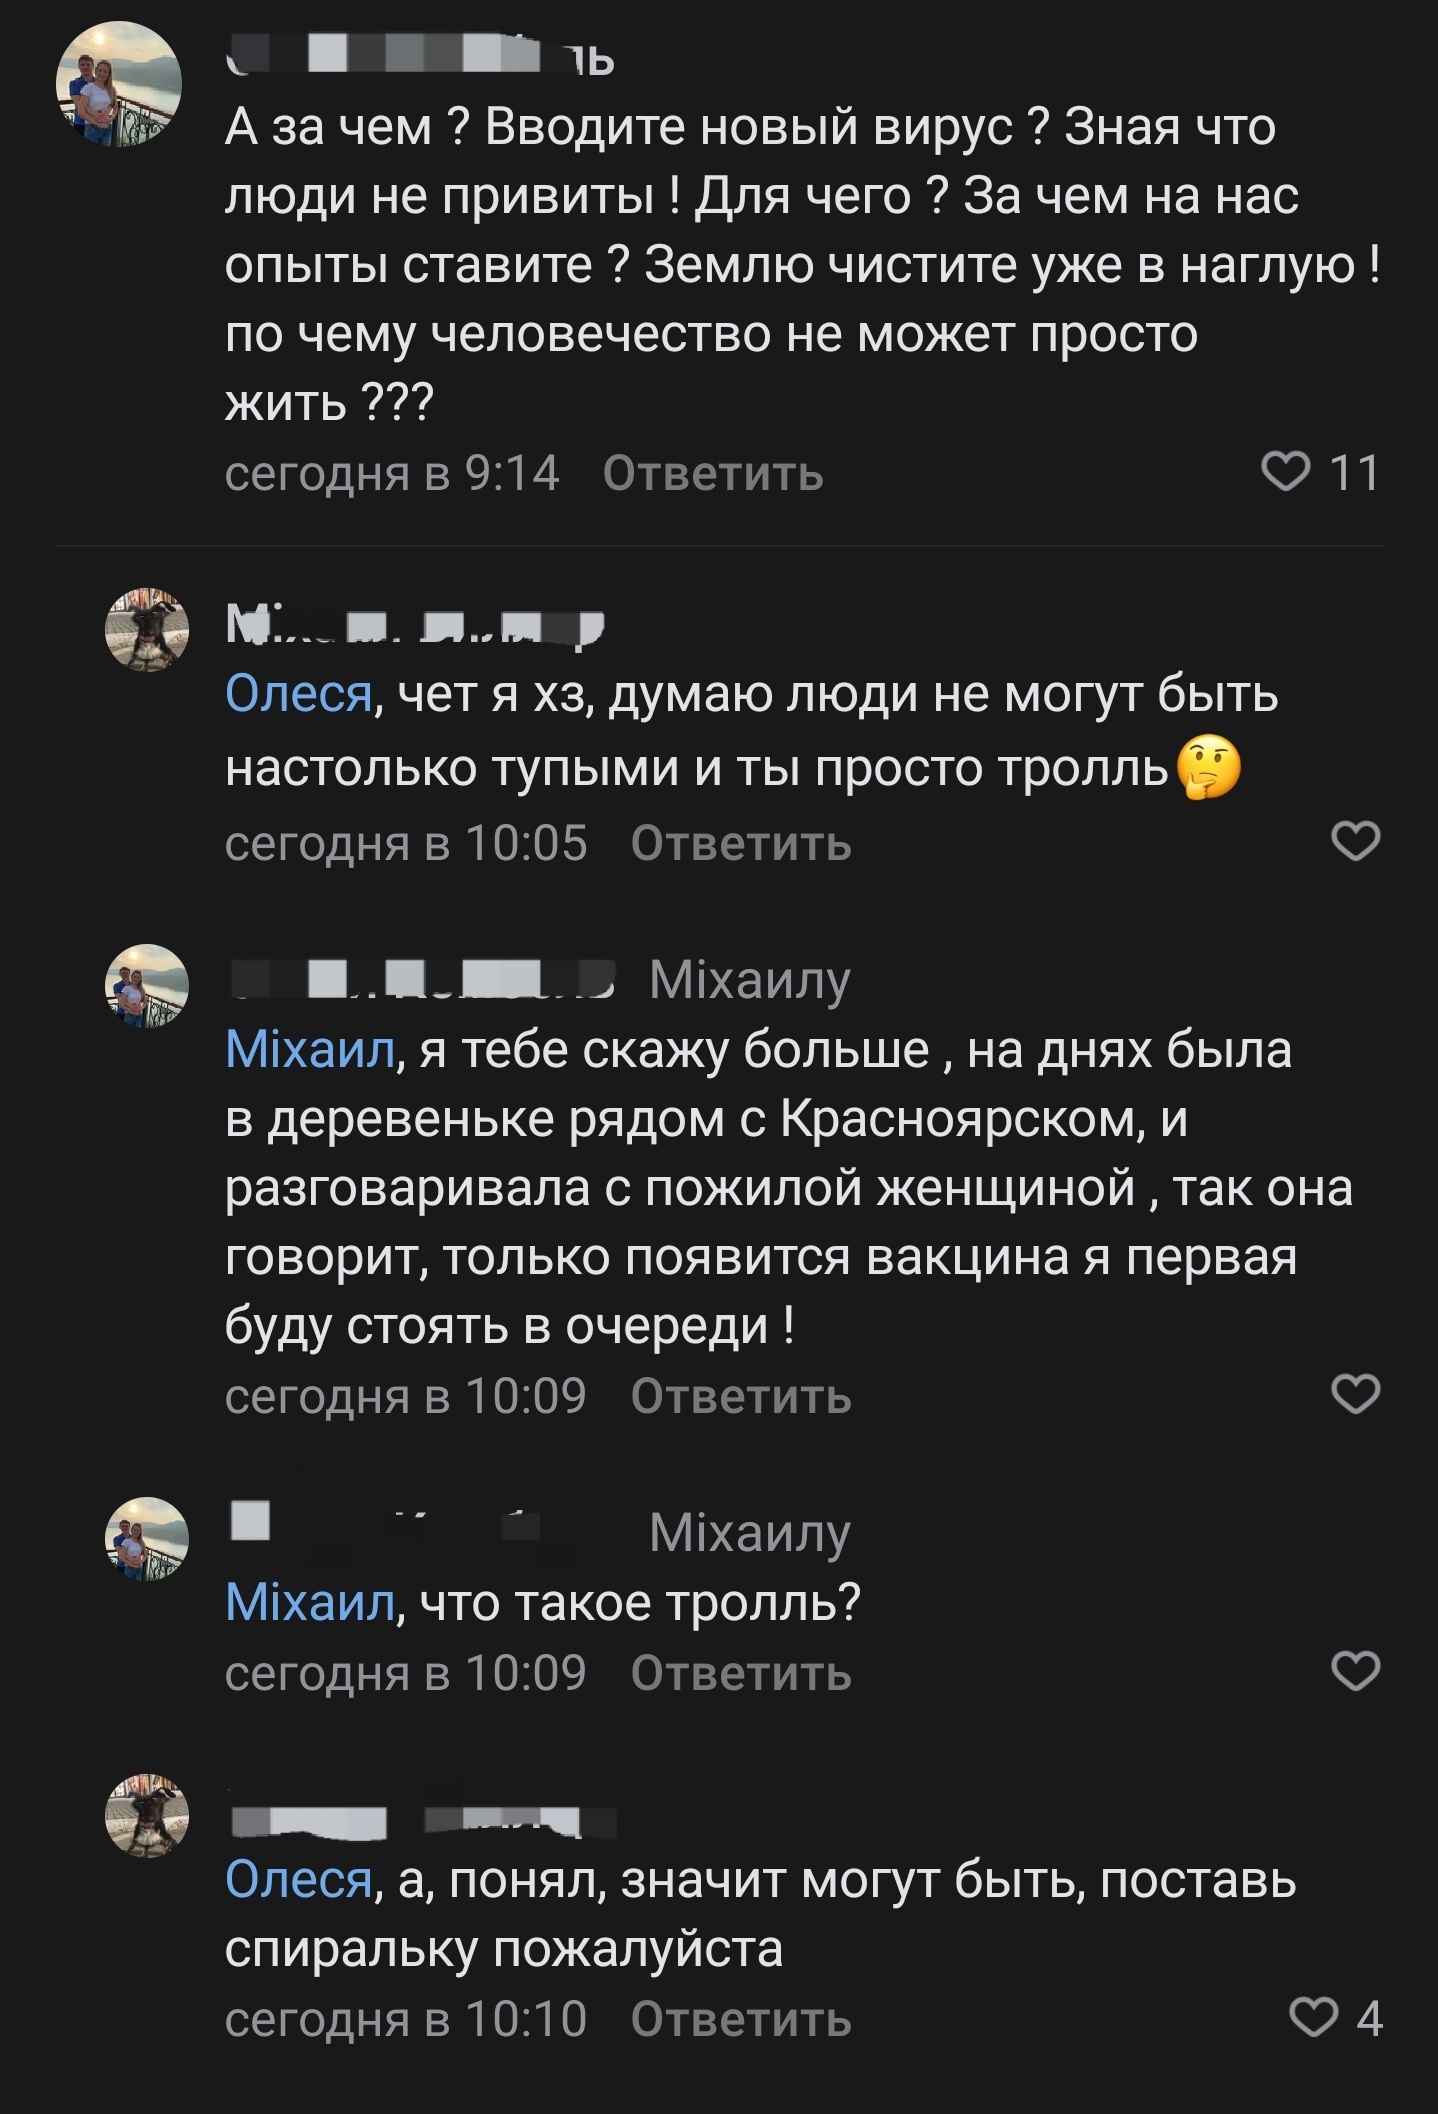Screen dimensions: 1438x2114
Task: Open avatar beside "что такое тролль?" comment
Action: (147, 1538)
